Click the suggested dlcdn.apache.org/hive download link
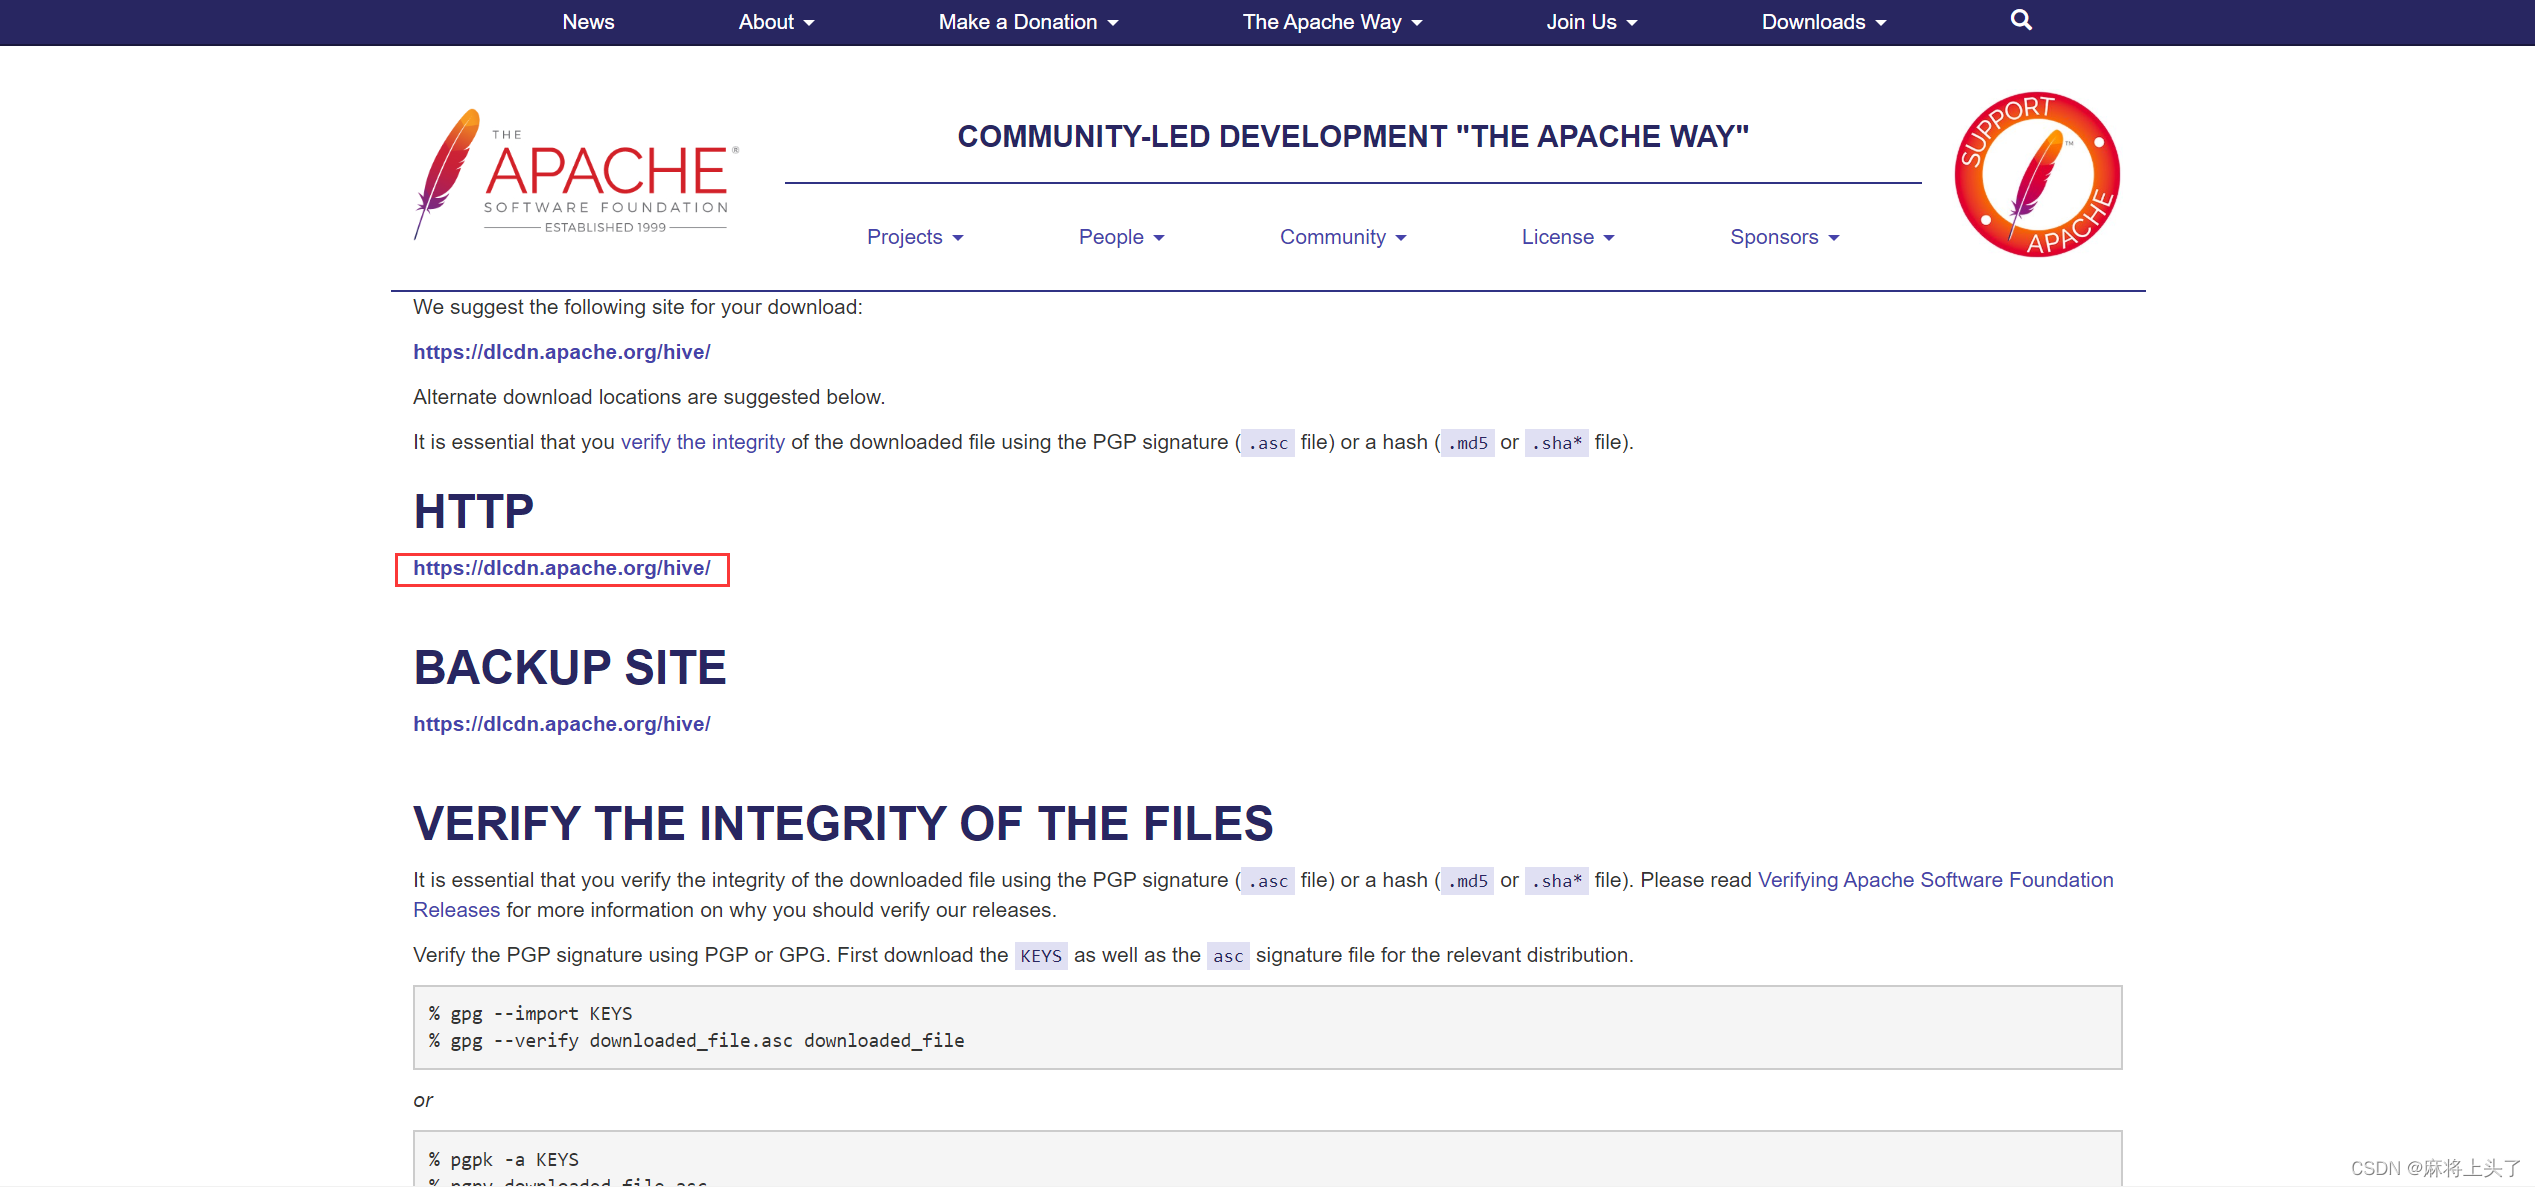Image resolution: width=2535 pixels, height=1187 pixels. pyautogui.click(x=561, y=352)
